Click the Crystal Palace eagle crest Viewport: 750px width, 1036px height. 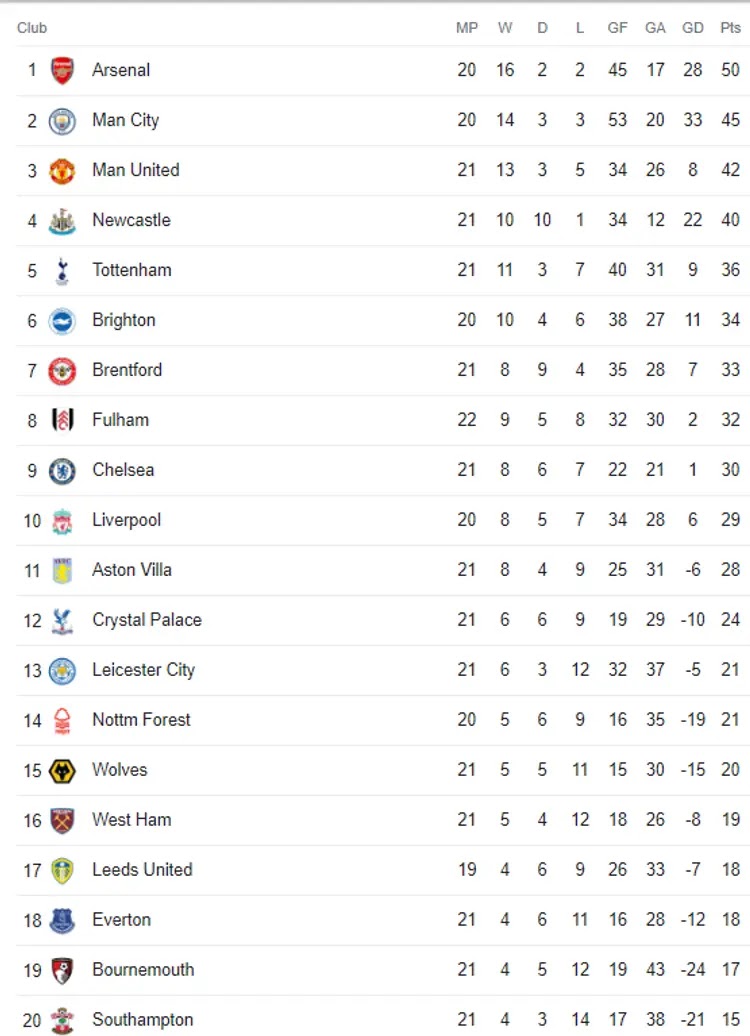62,621
